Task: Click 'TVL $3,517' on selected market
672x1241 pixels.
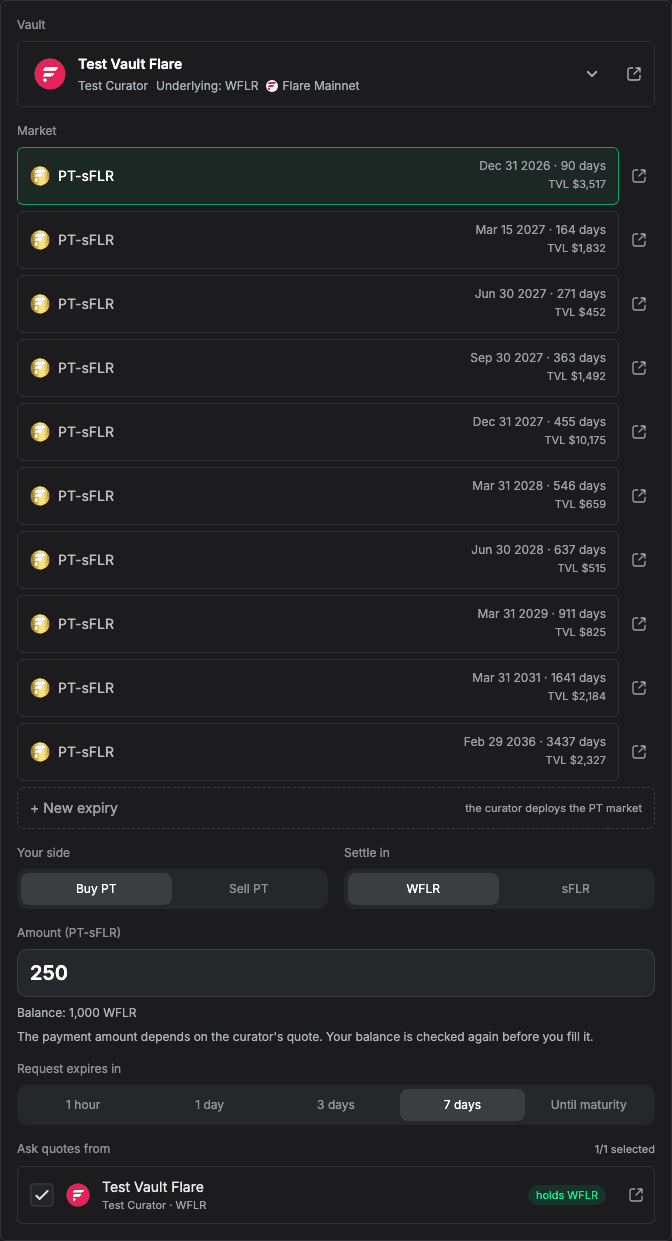Action: click(576, 184)
